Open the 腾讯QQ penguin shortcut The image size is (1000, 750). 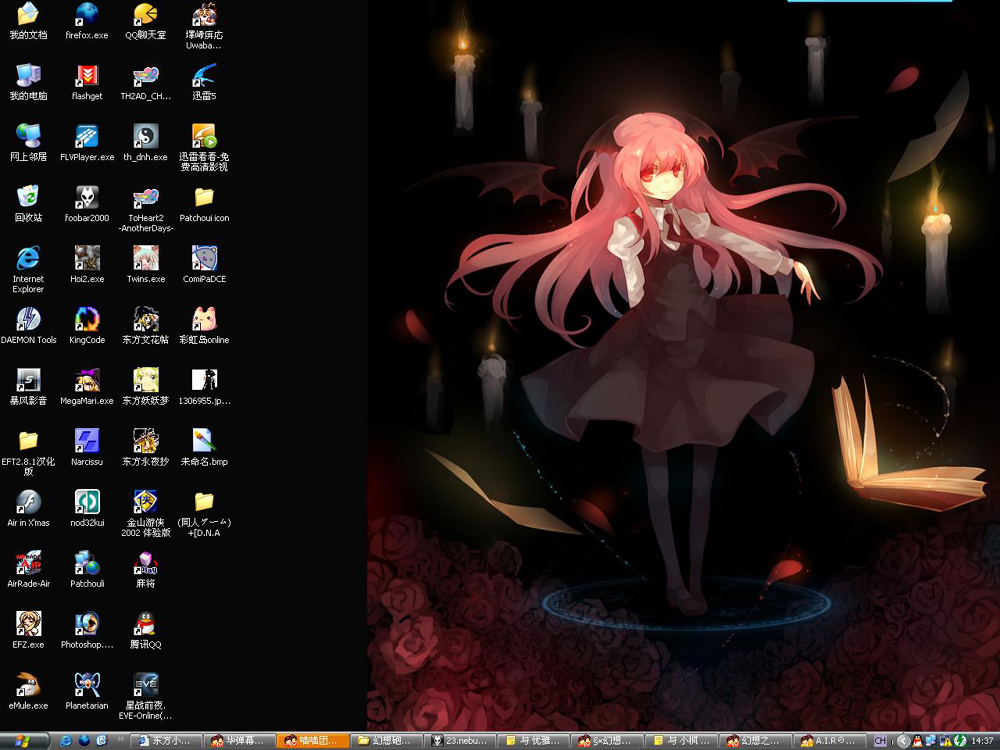[145, 631]
